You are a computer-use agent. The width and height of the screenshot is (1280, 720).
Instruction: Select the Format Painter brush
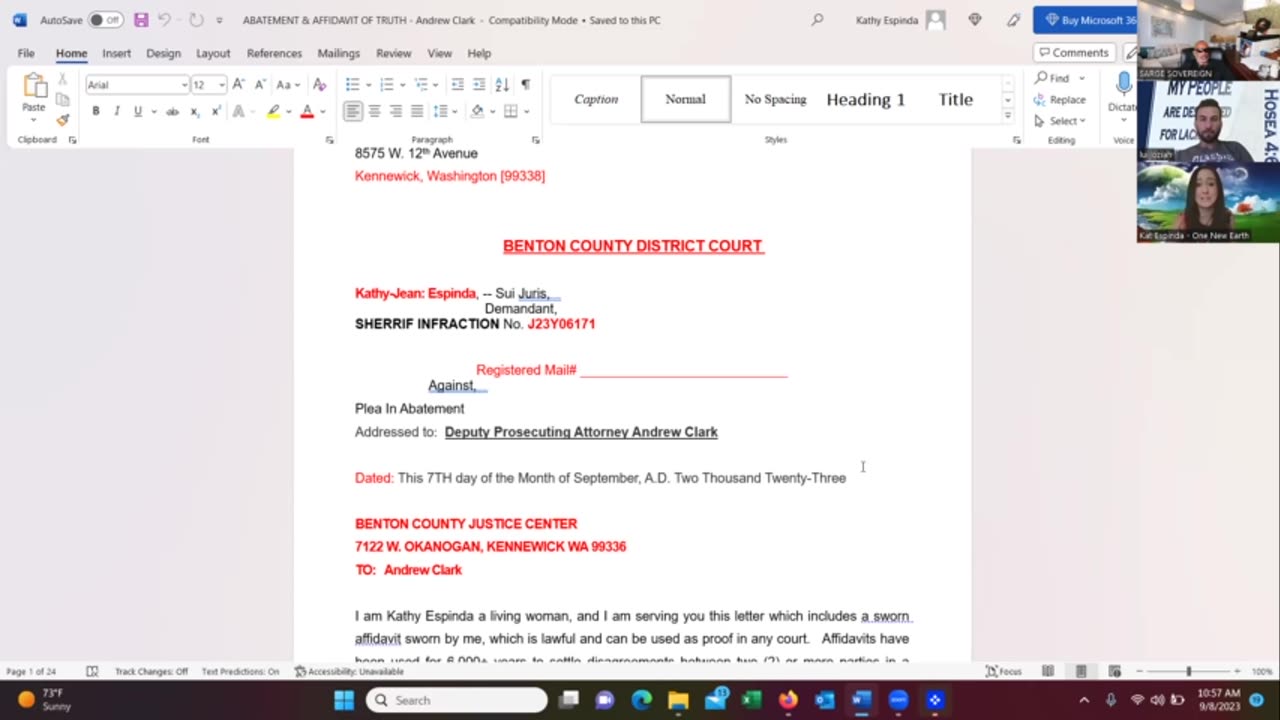[x=62, y=120]
